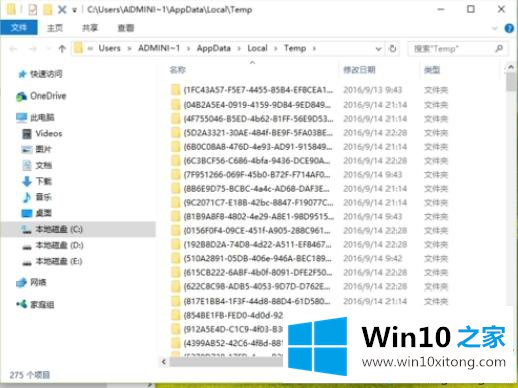Select folder {4F755046-B5ED-4b62-81FF-56E9D53...
The image size is (518, 388).
pos(258,119)
